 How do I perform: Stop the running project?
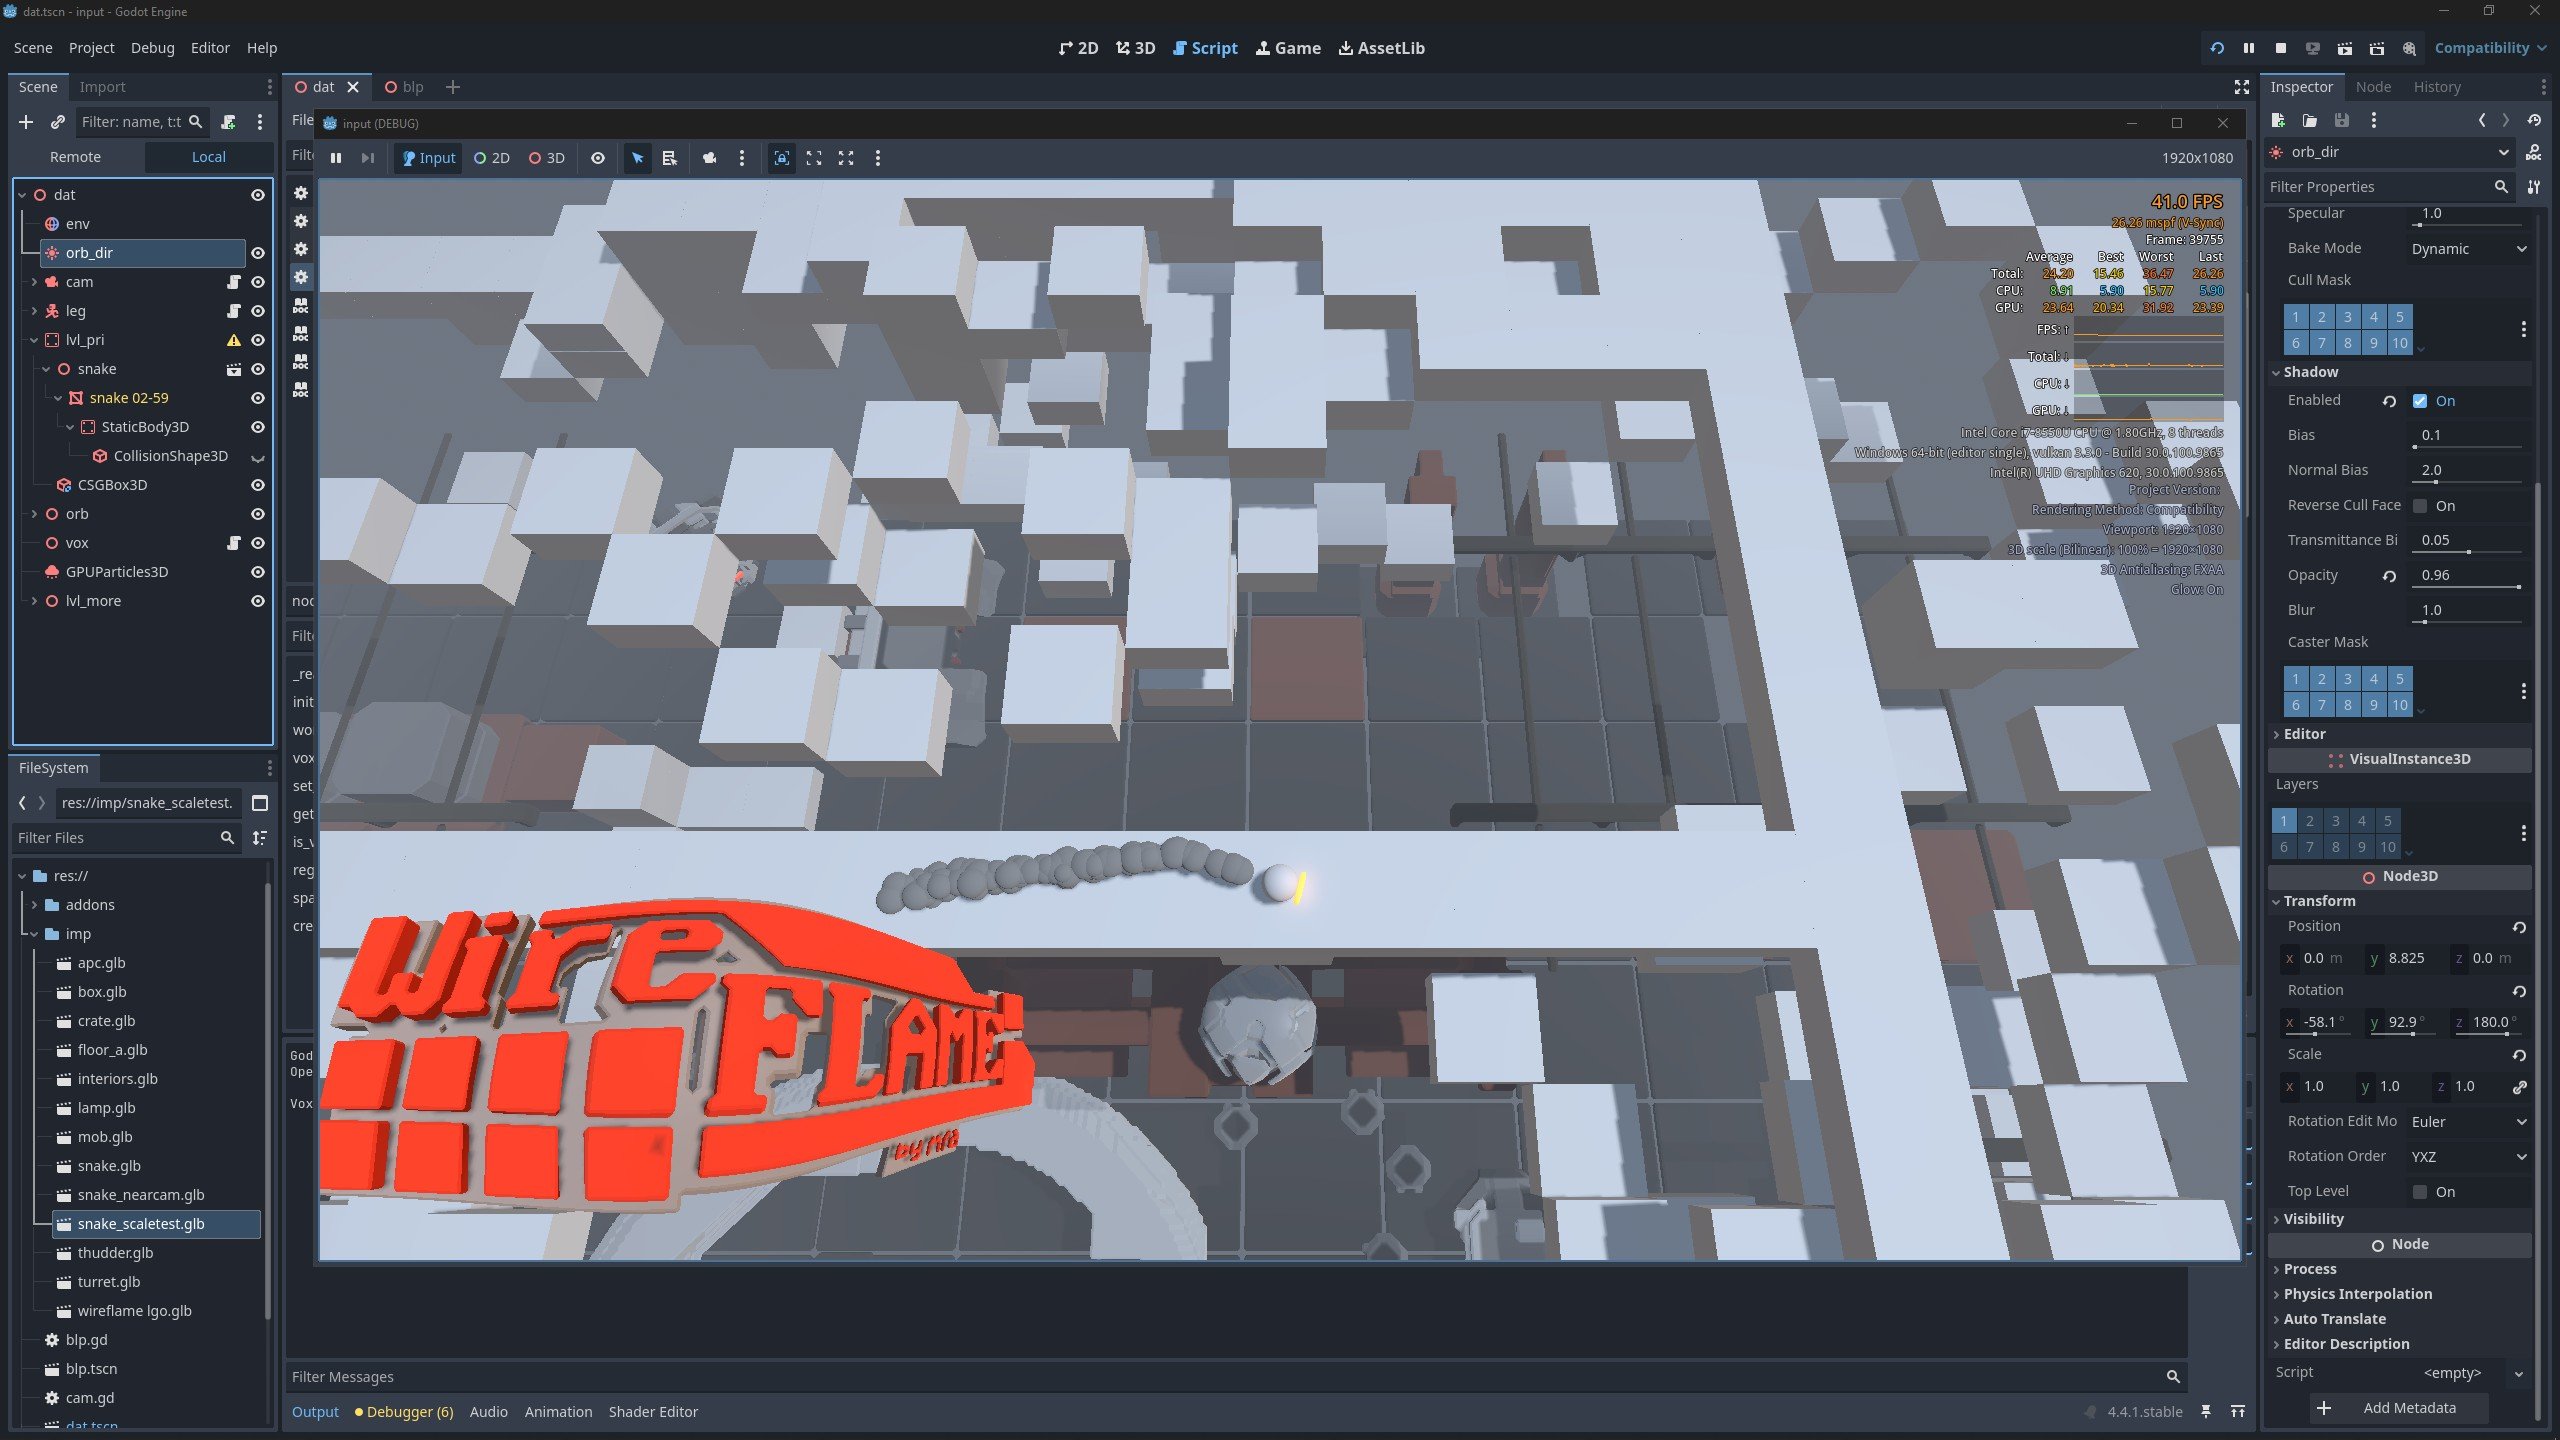(x=2281, y=48)
